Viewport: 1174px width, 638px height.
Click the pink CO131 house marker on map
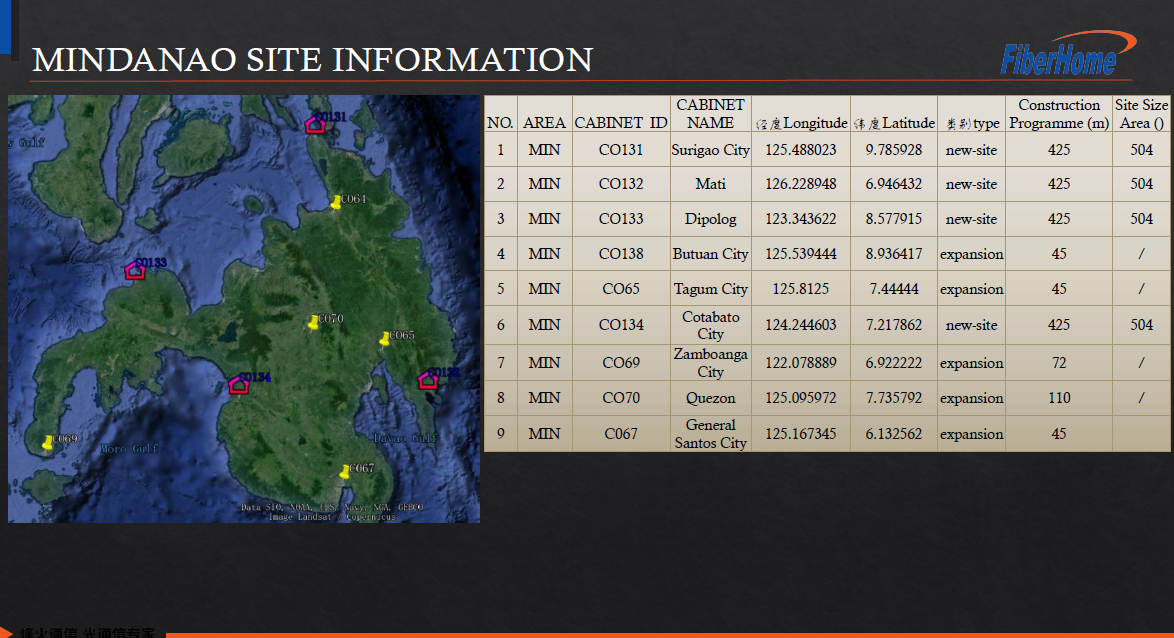point(314,125)
